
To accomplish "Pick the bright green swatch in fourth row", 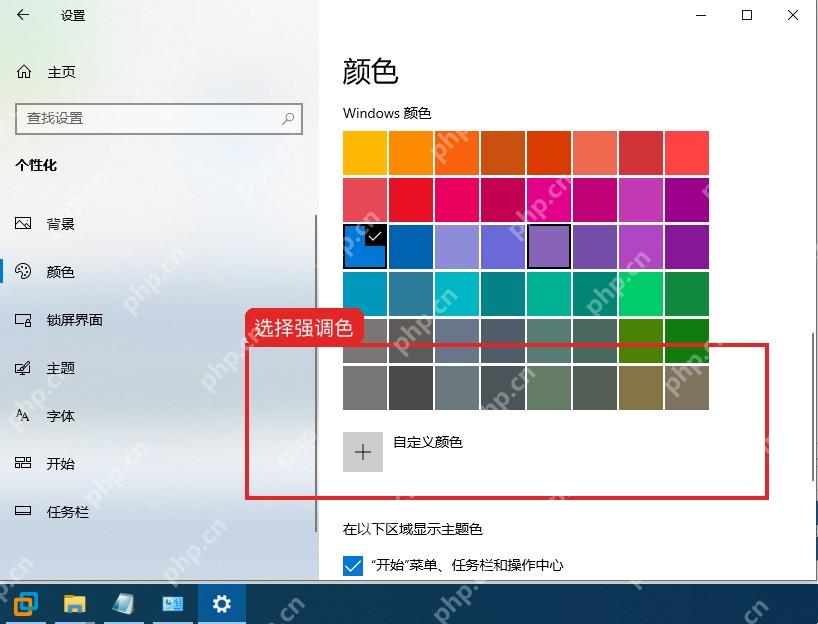I will click(641, 294).
